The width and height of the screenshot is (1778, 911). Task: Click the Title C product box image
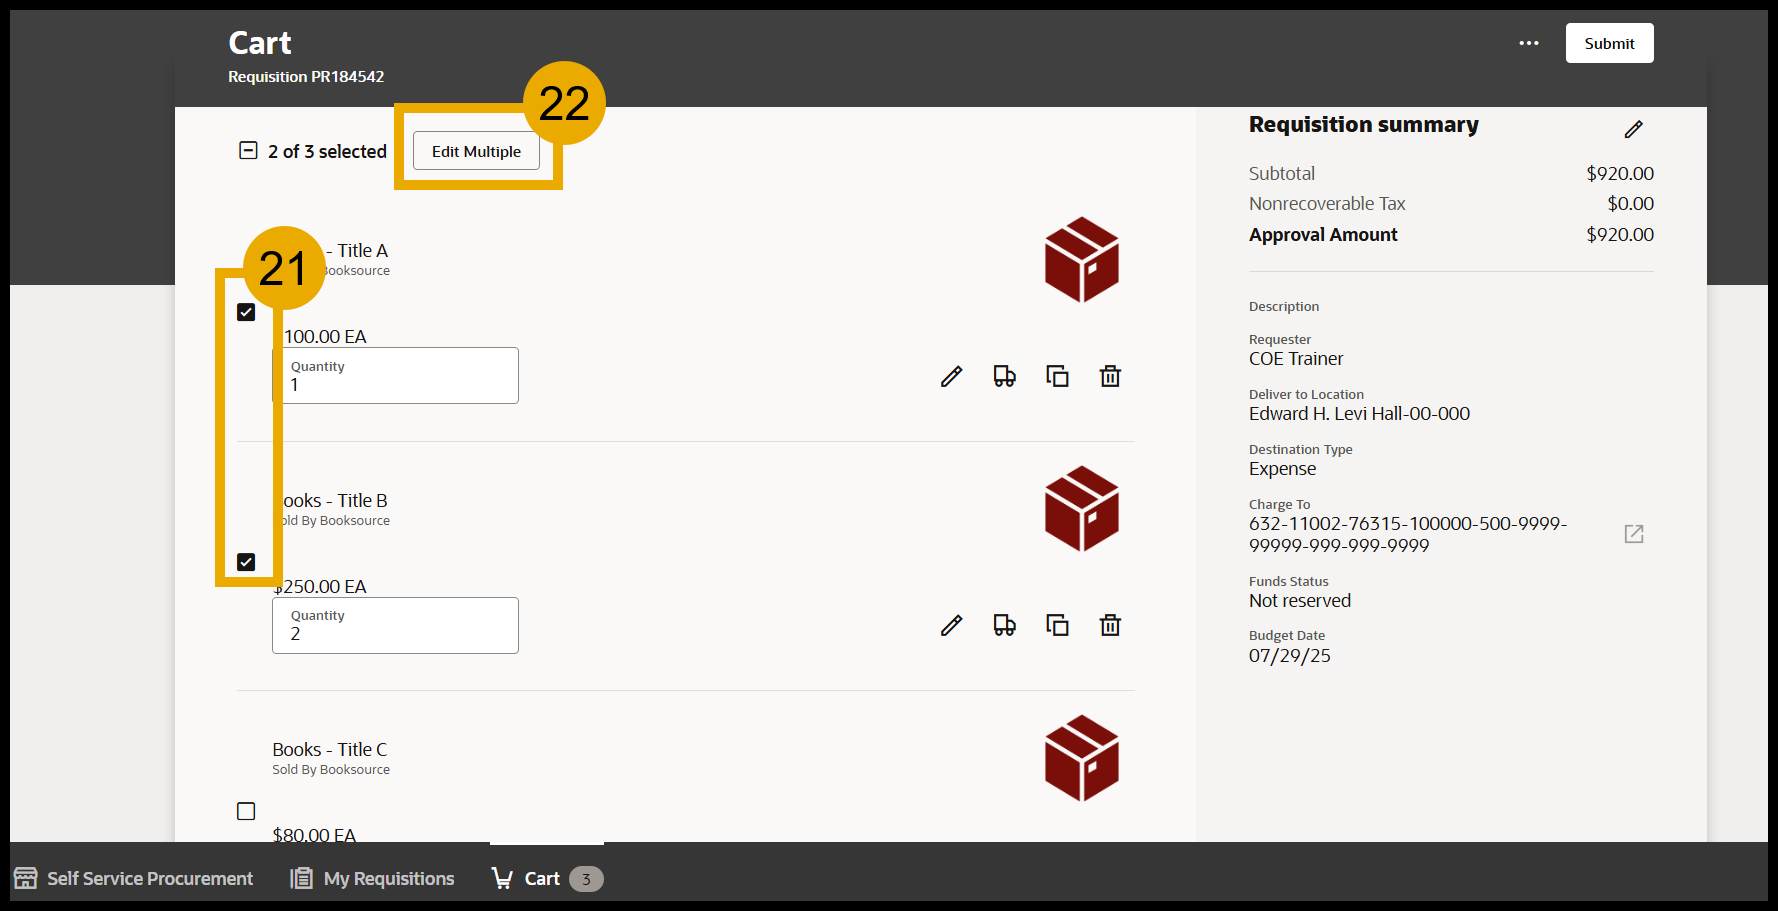(1081, 758)
